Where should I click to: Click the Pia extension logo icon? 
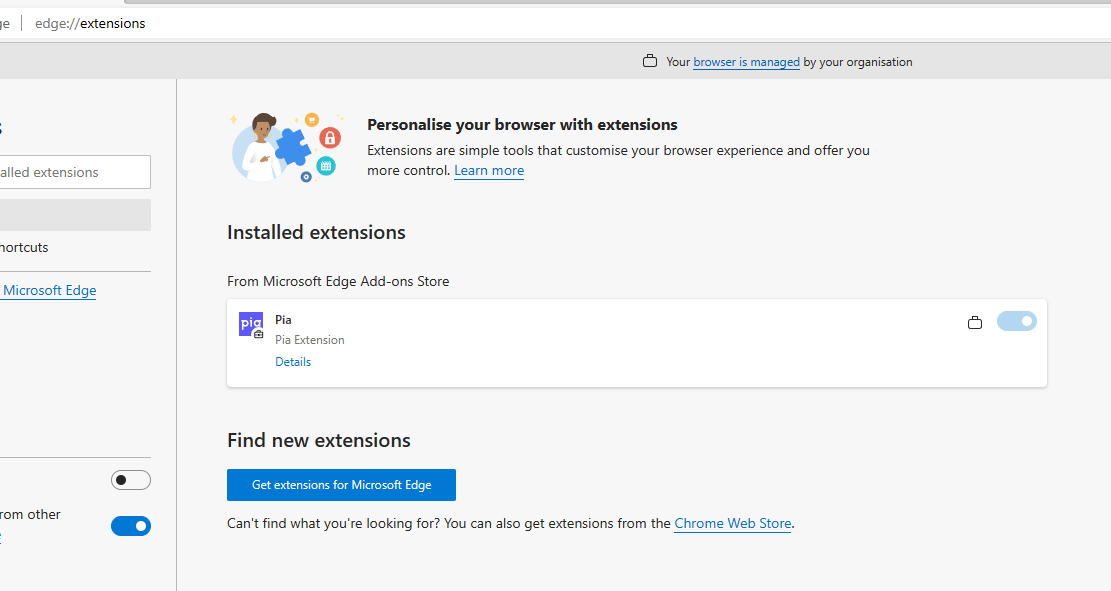[x=251, y=325]
